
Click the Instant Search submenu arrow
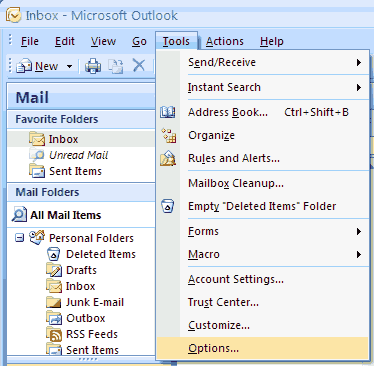point(359,87)
